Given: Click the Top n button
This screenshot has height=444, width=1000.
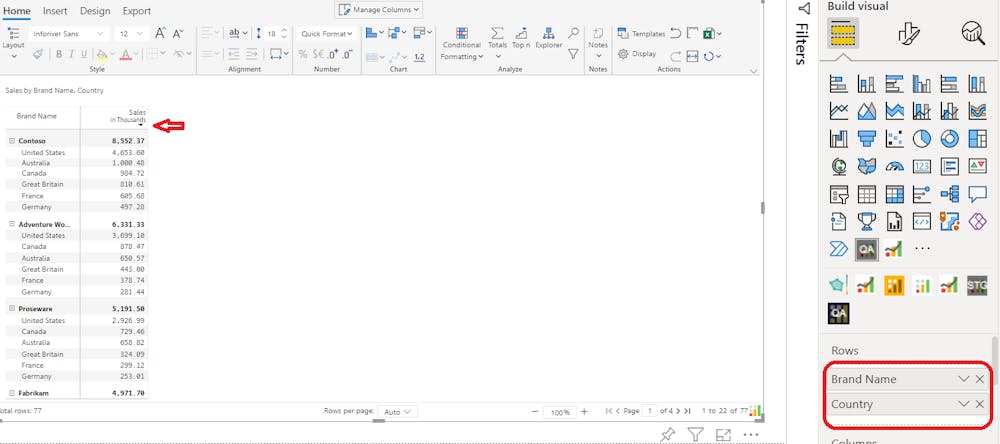Looking at the screenshot, I should point(521,38).
